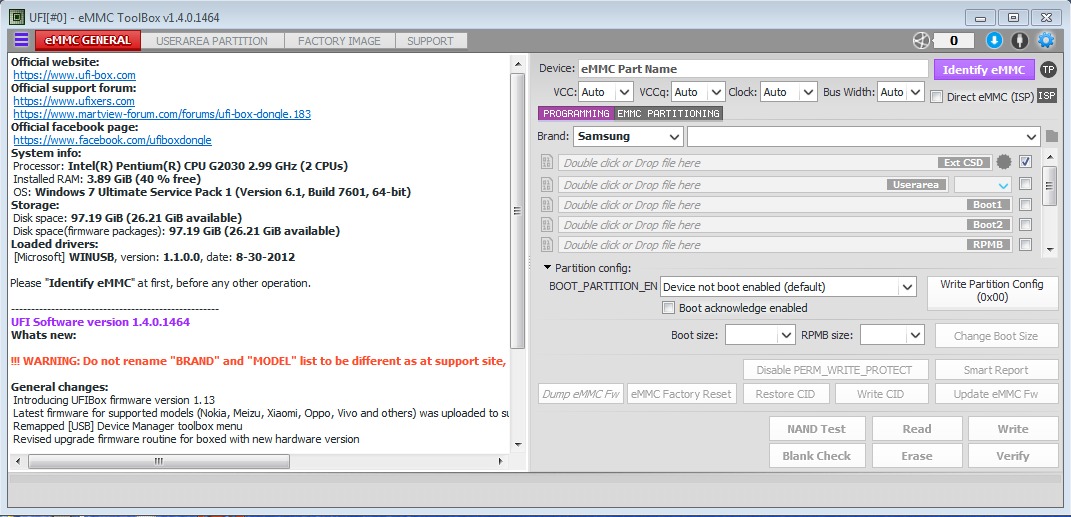Click the Write button
The image size is (1071, 517).
point(1012,429)
